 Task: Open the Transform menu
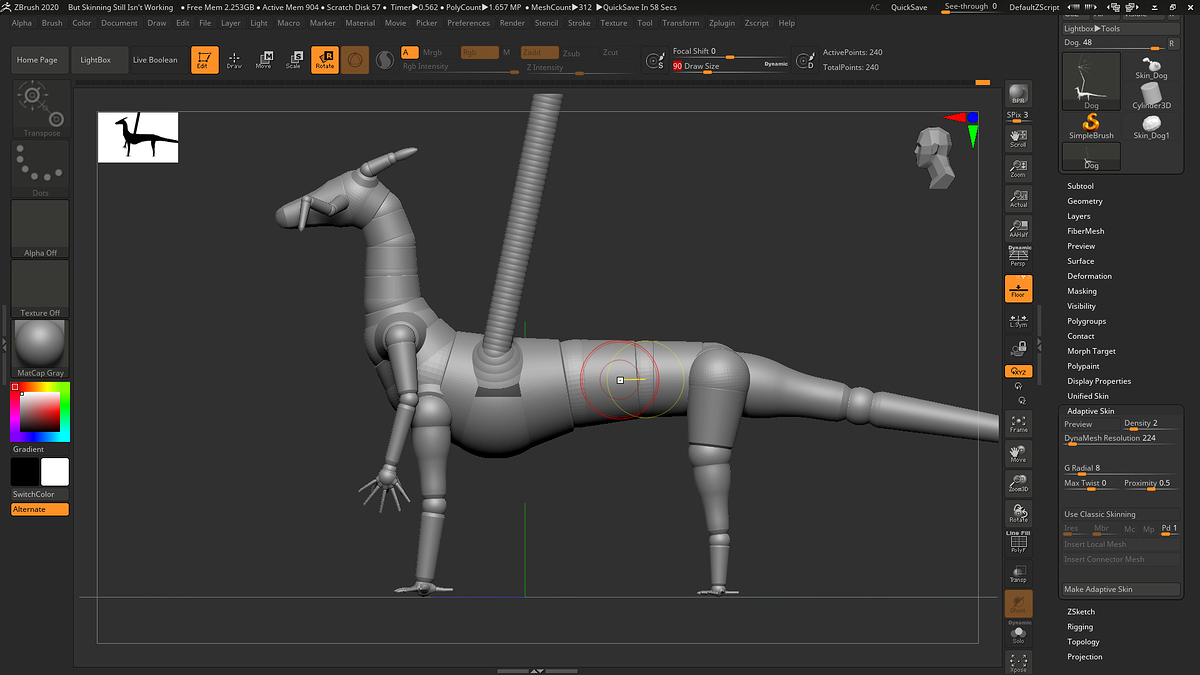coord(681,23)
